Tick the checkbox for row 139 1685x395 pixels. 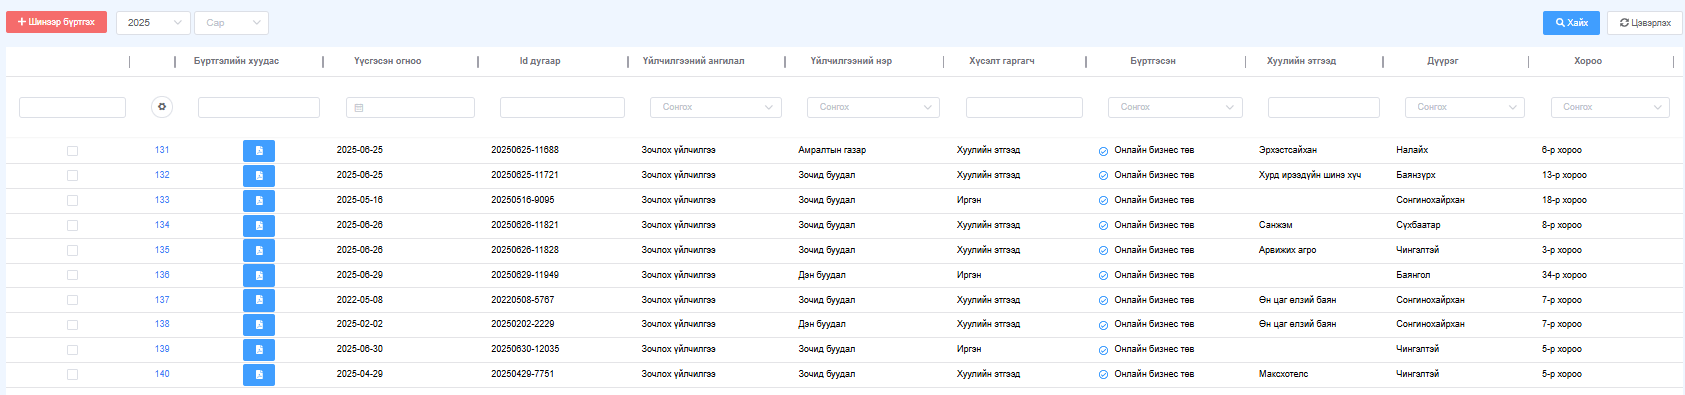[72, 350]
